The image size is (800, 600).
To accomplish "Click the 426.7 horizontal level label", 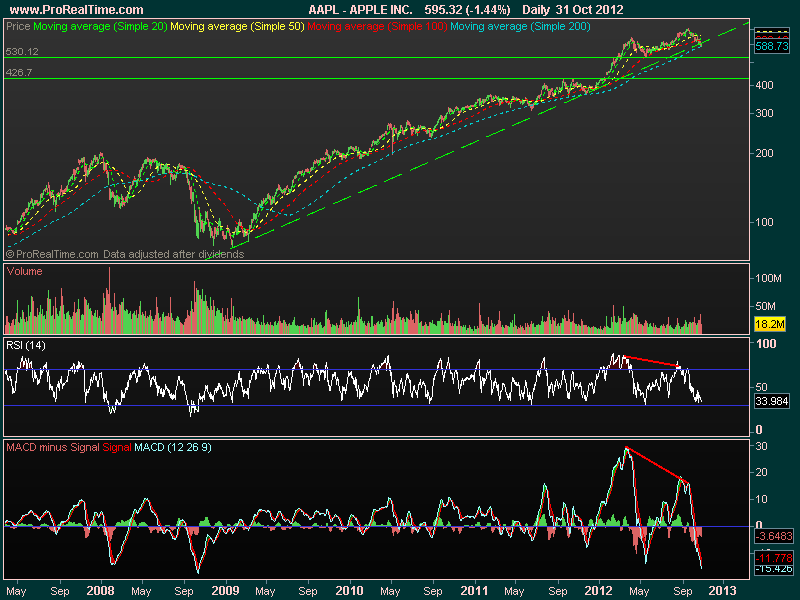I will pyautogui.click(x=19, y=72).
